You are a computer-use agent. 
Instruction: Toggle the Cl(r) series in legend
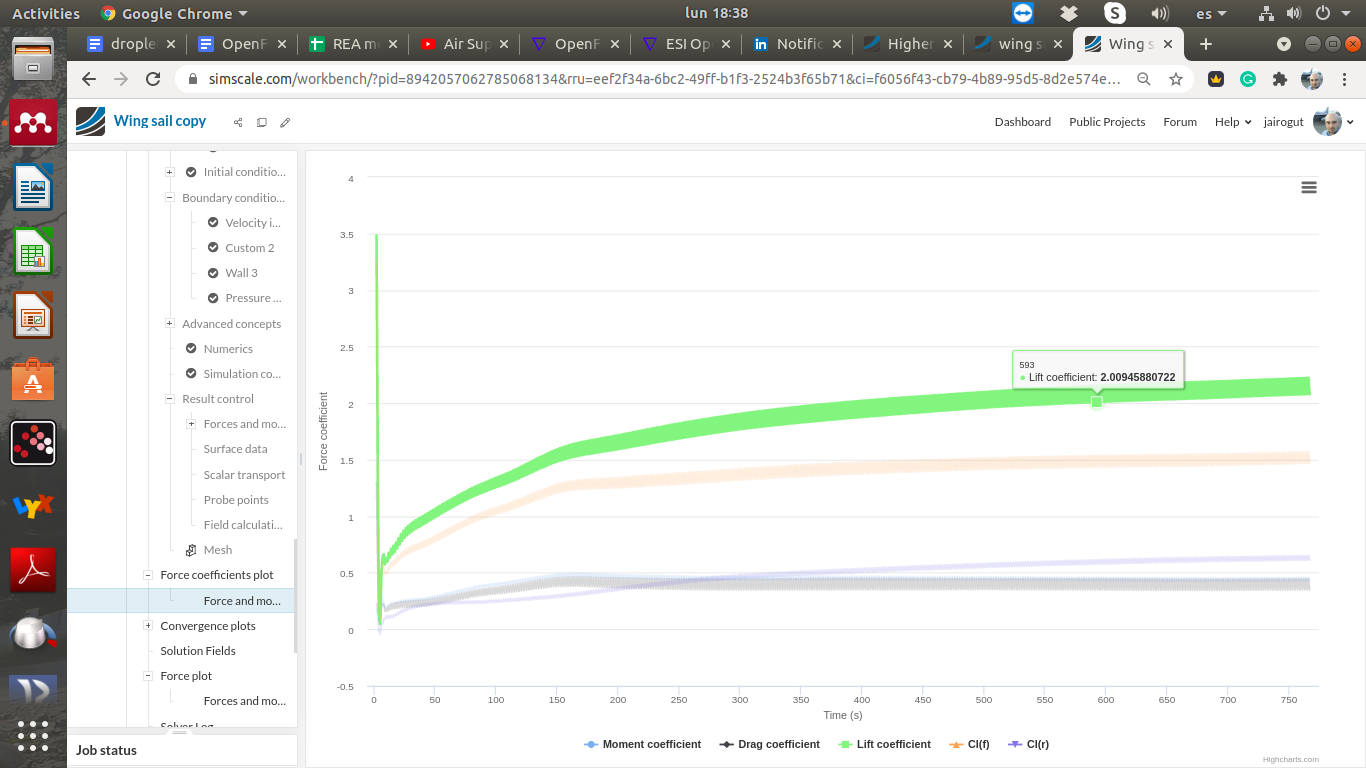point(1028,744)
